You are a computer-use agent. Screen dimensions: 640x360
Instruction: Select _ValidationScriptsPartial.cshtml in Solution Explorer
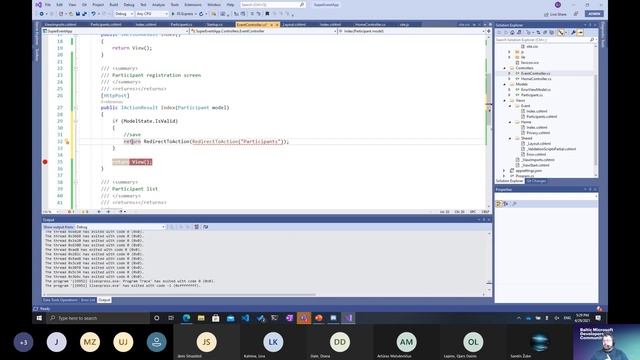click(x=551, y=149)
